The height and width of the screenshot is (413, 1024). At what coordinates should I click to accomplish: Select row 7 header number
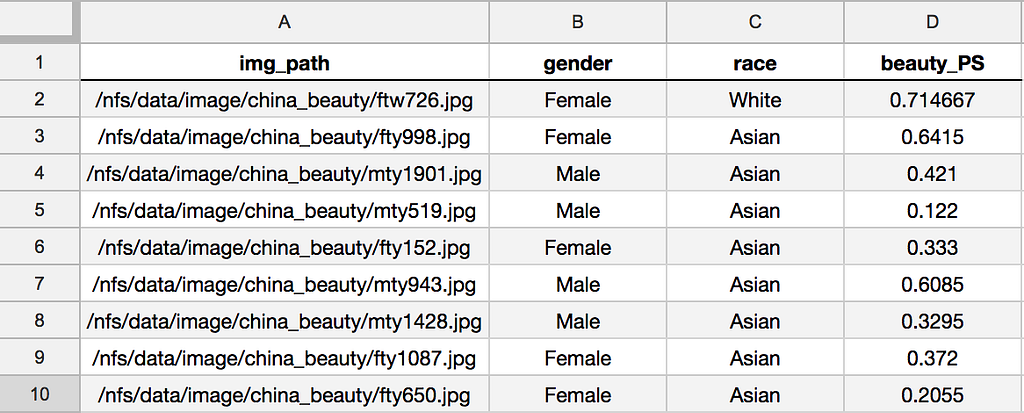(x=39, y=284)
